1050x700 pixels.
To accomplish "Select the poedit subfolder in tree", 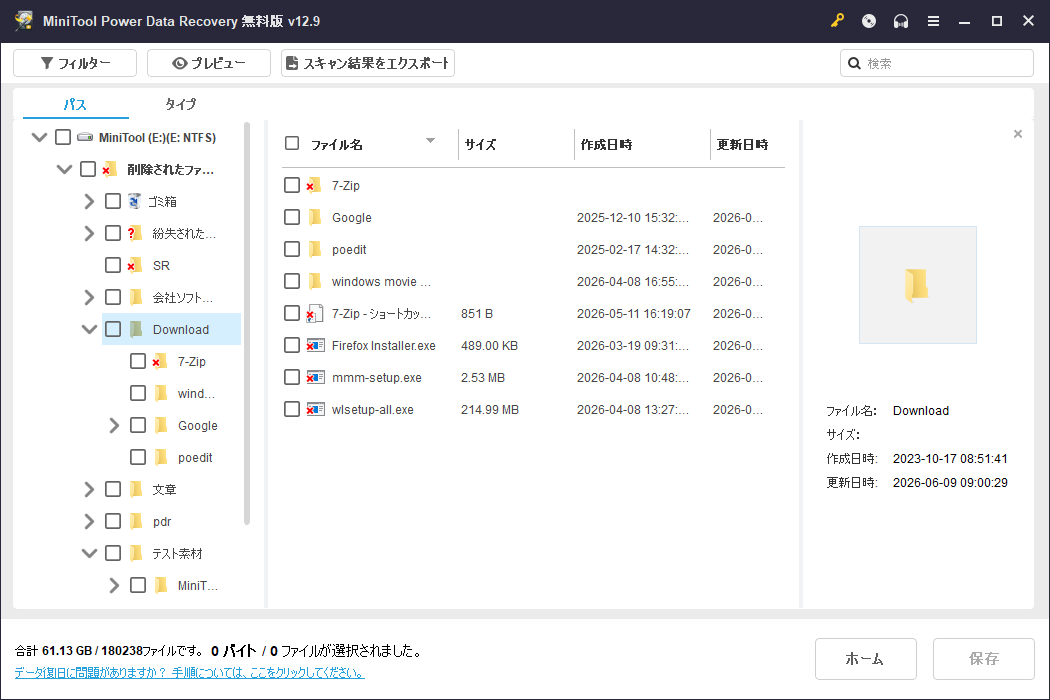I will [x=195, y=458].
